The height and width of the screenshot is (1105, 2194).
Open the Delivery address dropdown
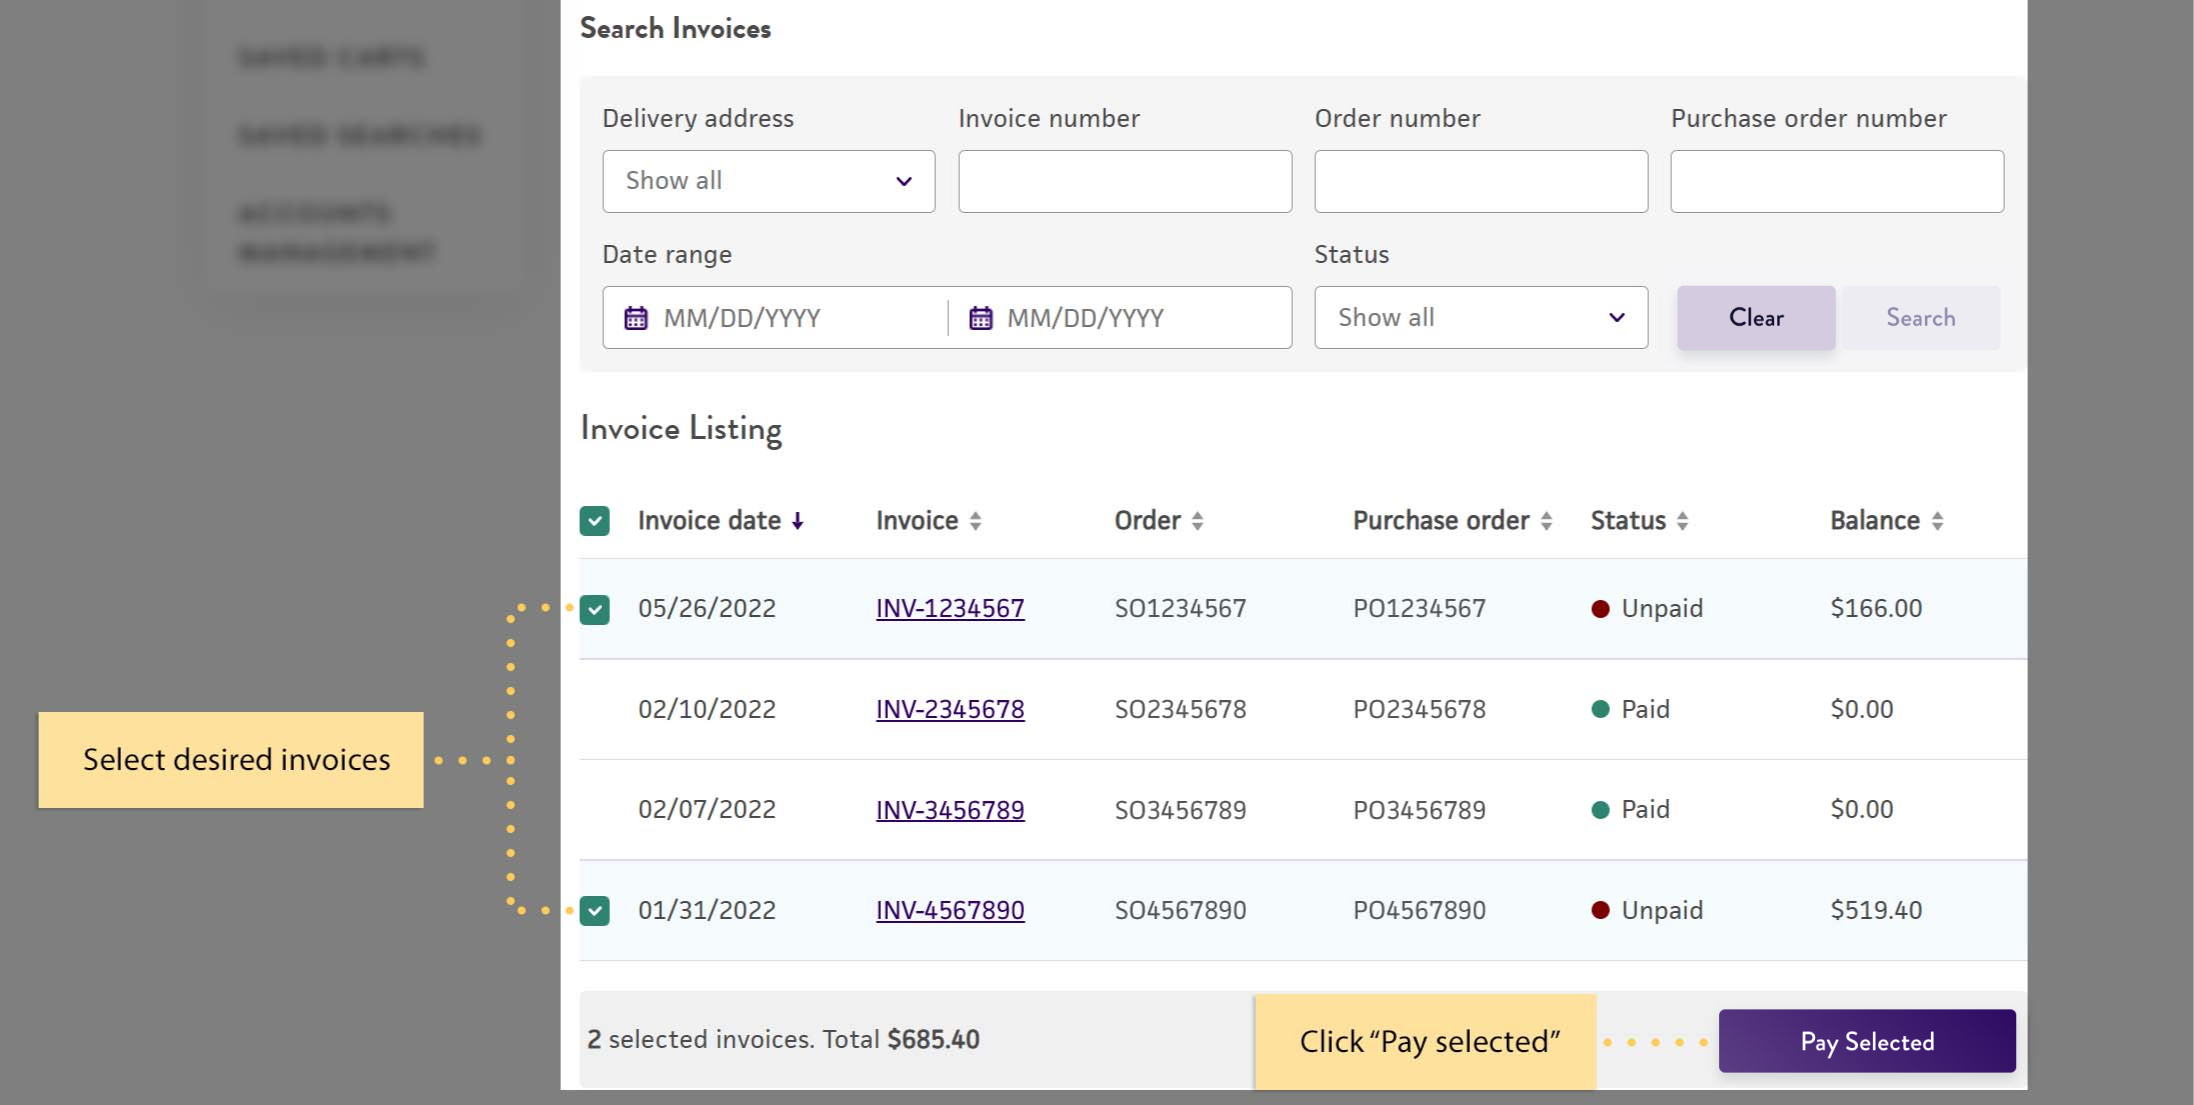[768, 181]
